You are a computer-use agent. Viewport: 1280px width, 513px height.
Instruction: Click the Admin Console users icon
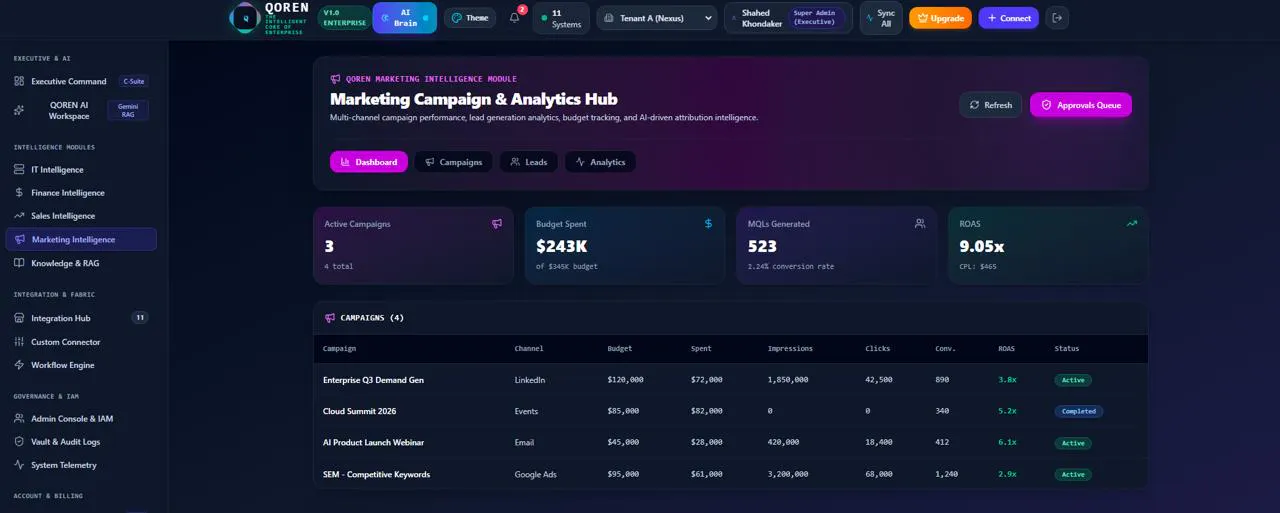click(x=19, y=419)
